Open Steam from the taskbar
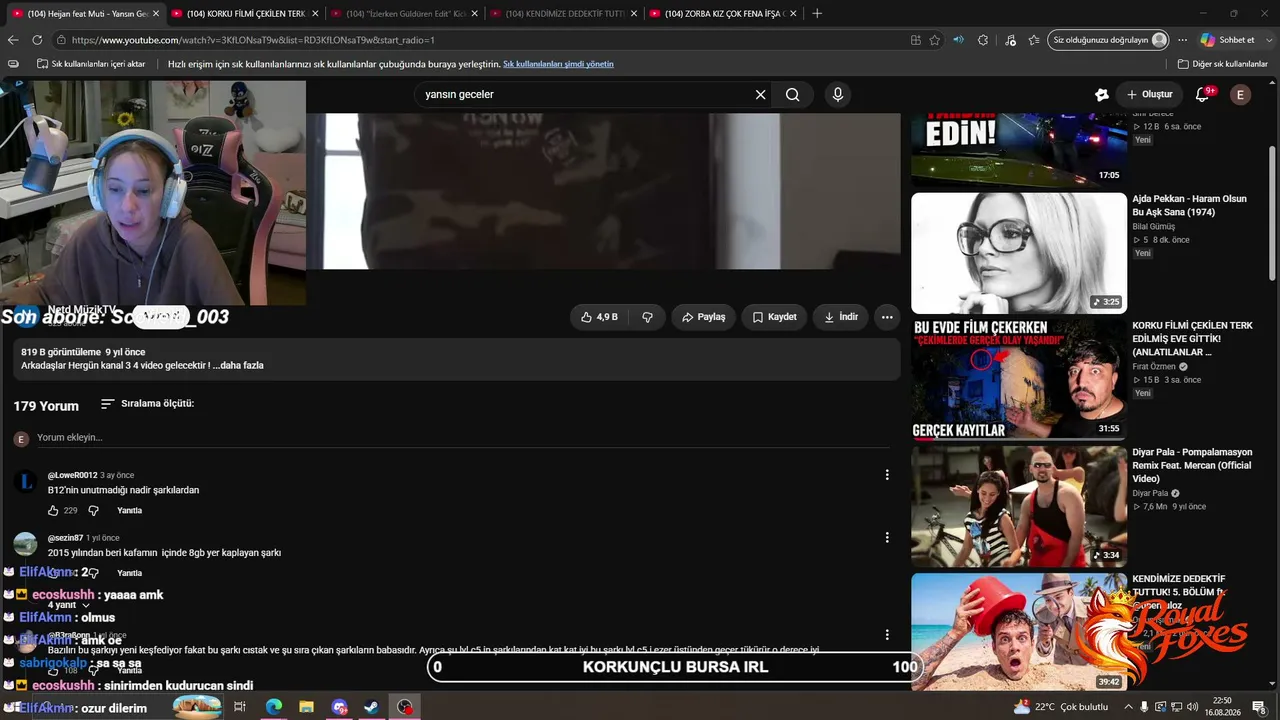Screen dimensions: 1280x720 (x=371, y=707)
